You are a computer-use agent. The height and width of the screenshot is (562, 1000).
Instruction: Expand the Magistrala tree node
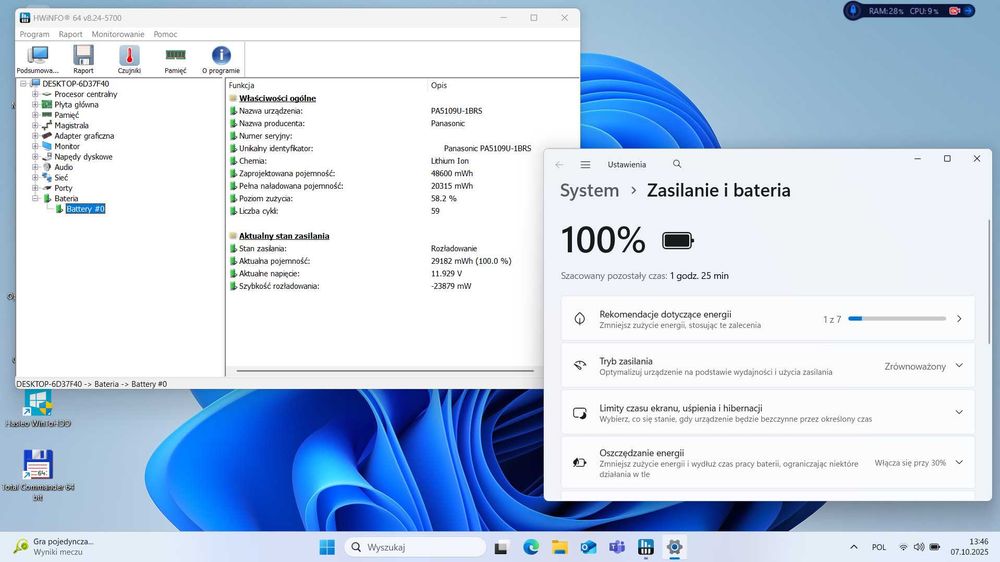point(36,126)
